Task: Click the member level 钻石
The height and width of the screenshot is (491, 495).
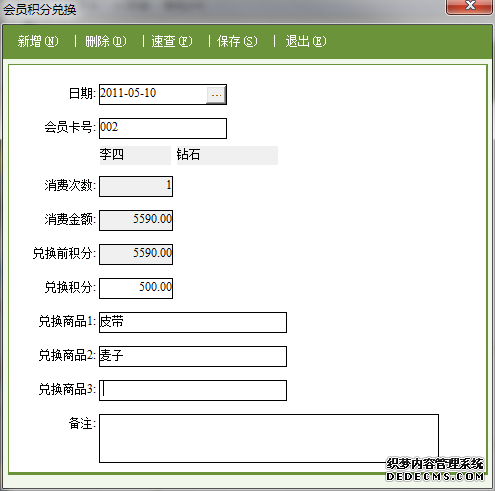Action: point(227,155)
